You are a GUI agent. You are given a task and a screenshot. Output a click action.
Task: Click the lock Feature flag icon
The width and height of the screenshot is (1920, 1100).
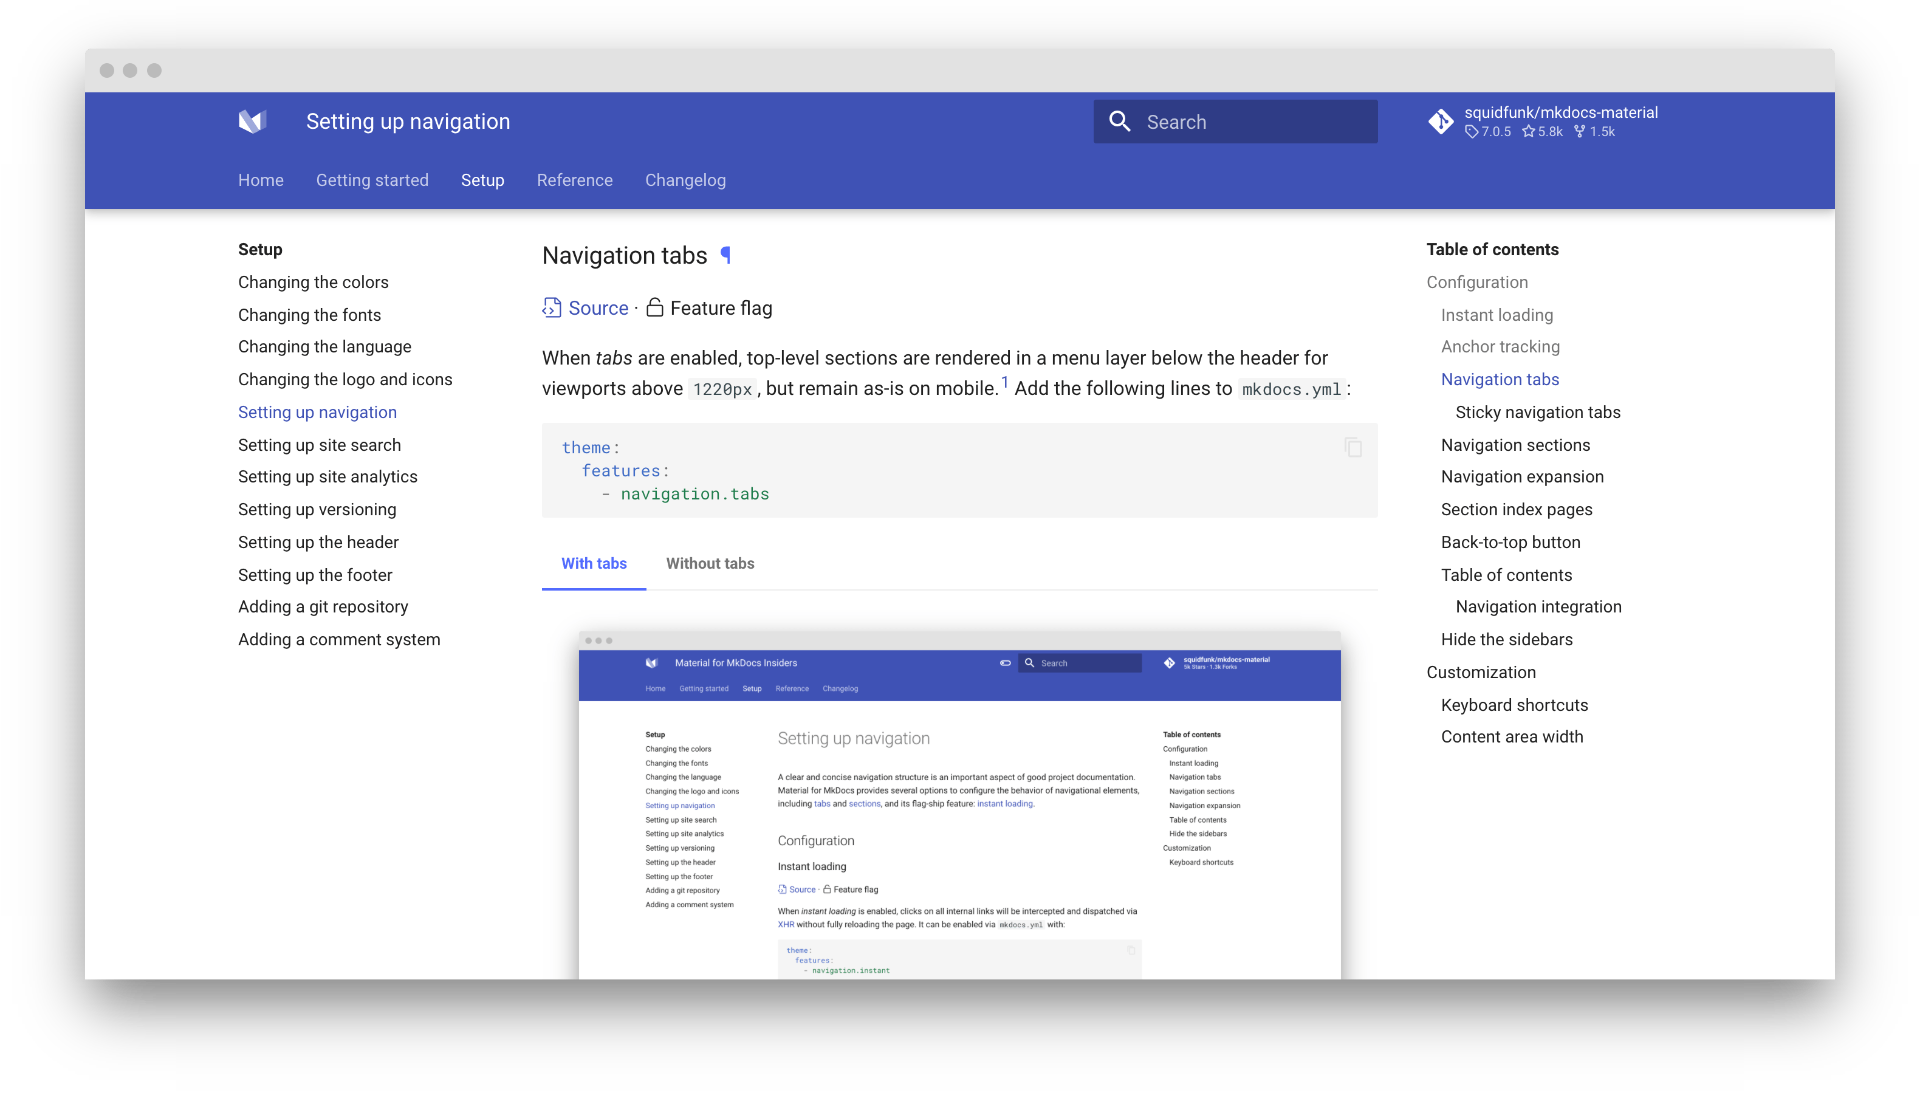pyautogui.click(x=655, y=306)
